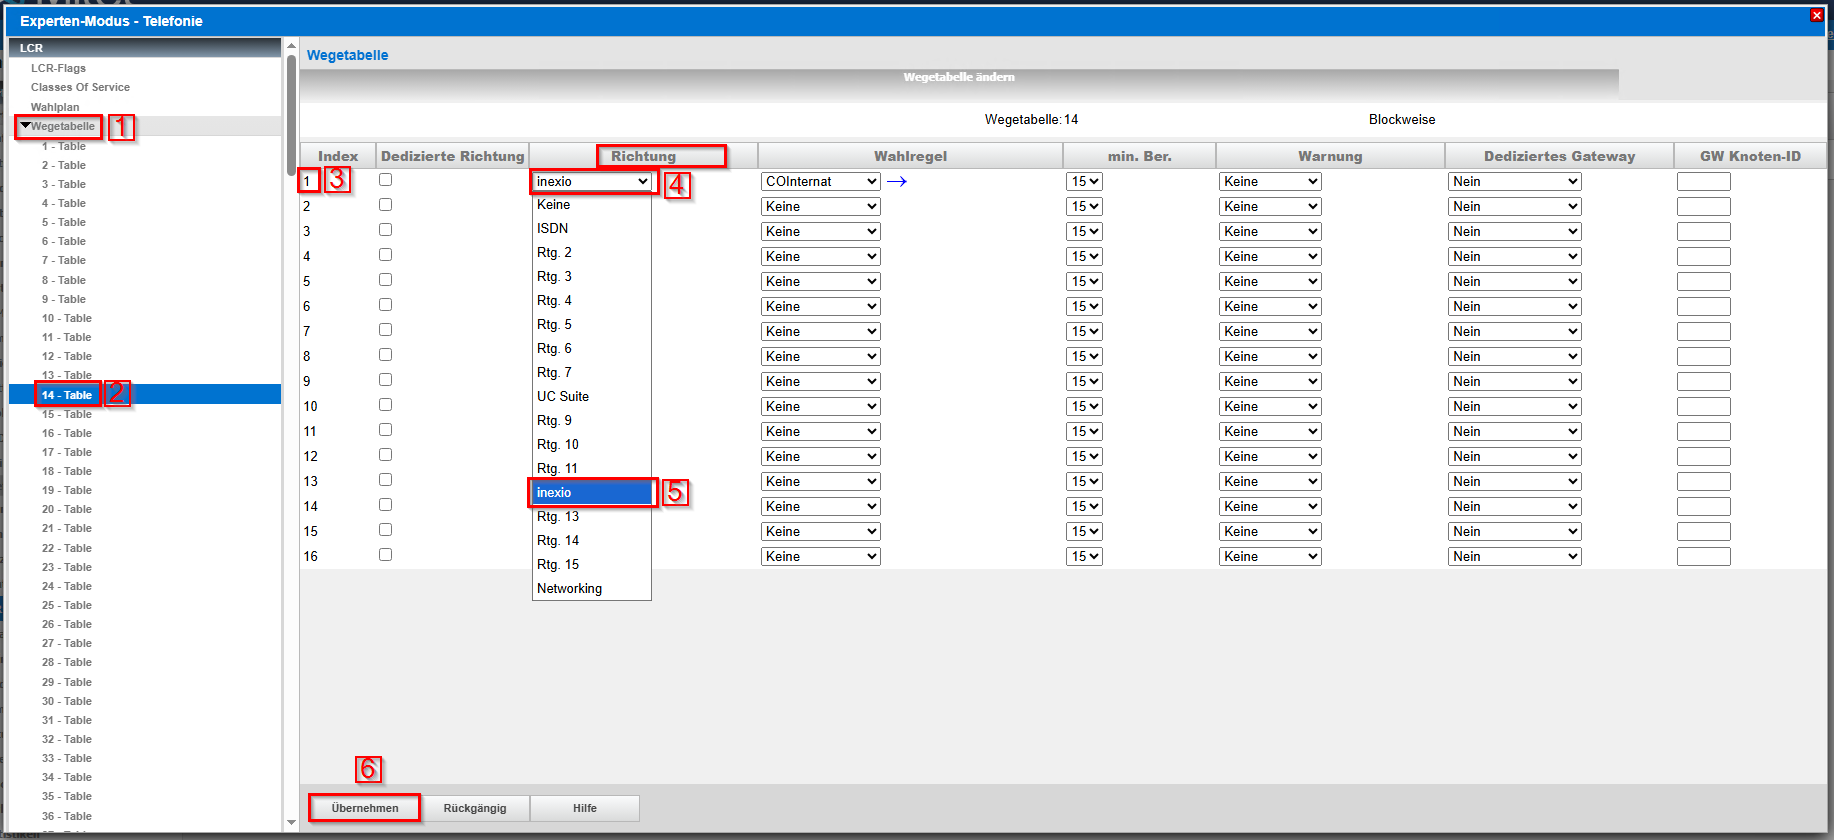This screenshot has width=1834, height=840.
Task: Open the Richtung dropdown showing inexio
Action: [x=592, y=182]
